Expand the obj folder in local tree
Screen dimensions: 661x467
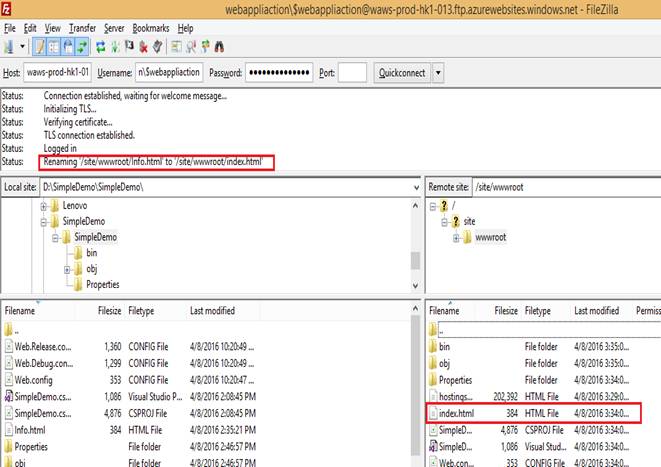click(67, 269)
